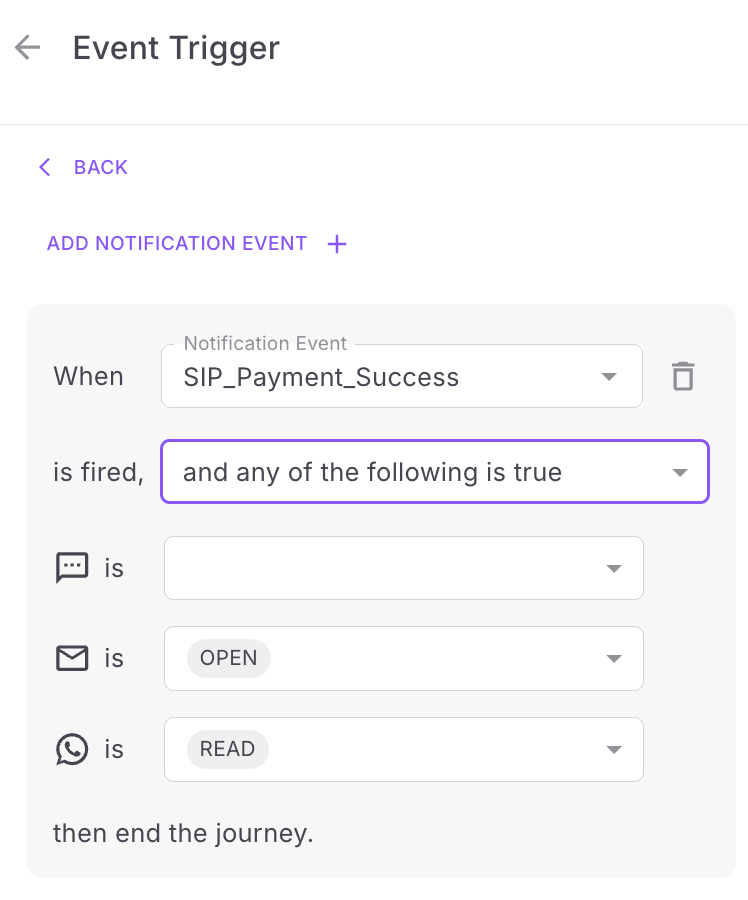Click the purple chevron next to BACK
This screenshot has height=900, width=748.
pos(45,167)
